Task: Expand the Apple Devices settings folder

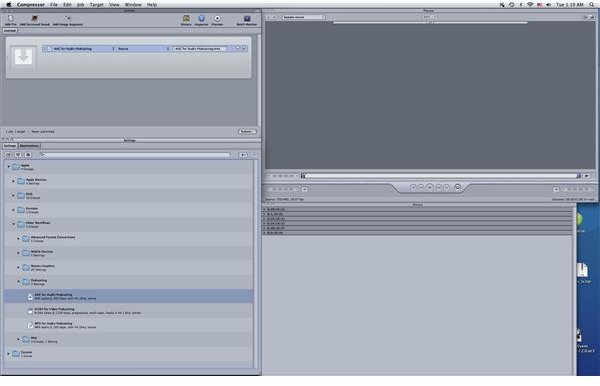Action: point(13,181)
